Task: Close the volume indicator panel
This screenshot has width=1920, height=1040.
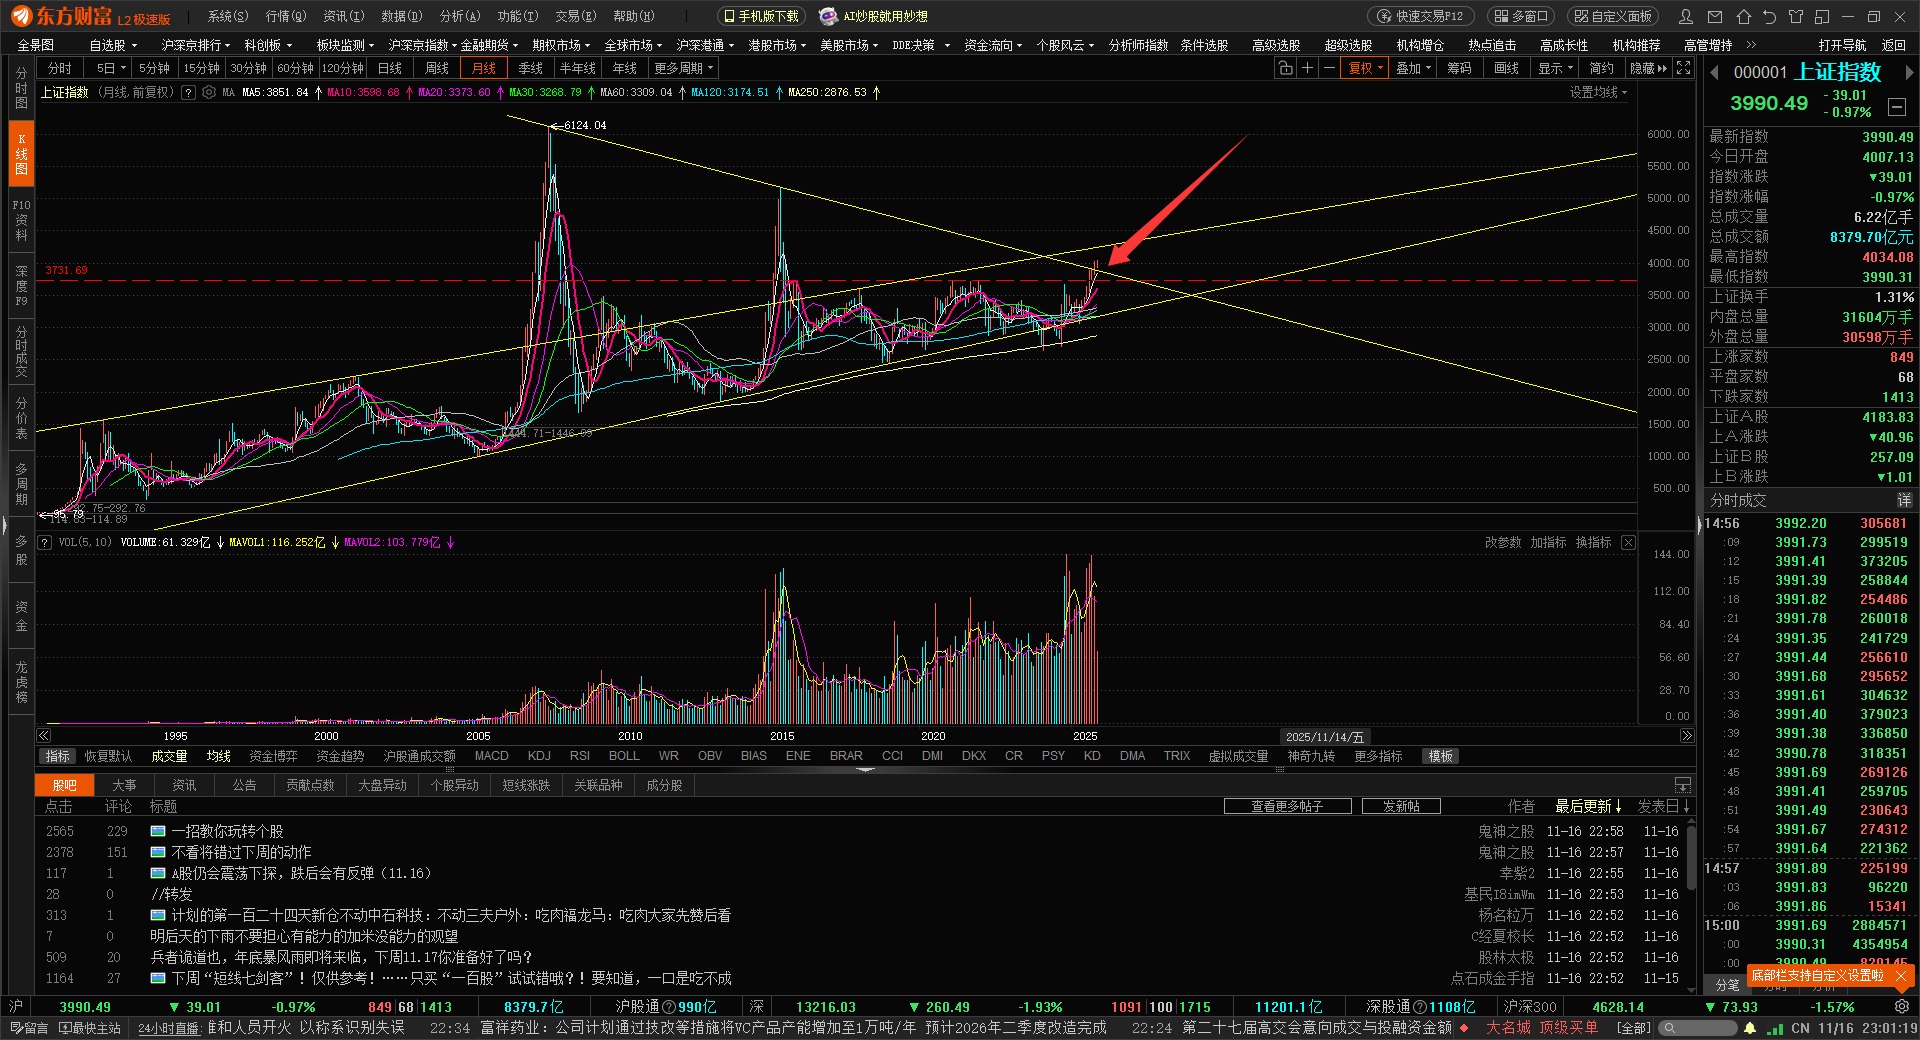Action: point(1628,542)
